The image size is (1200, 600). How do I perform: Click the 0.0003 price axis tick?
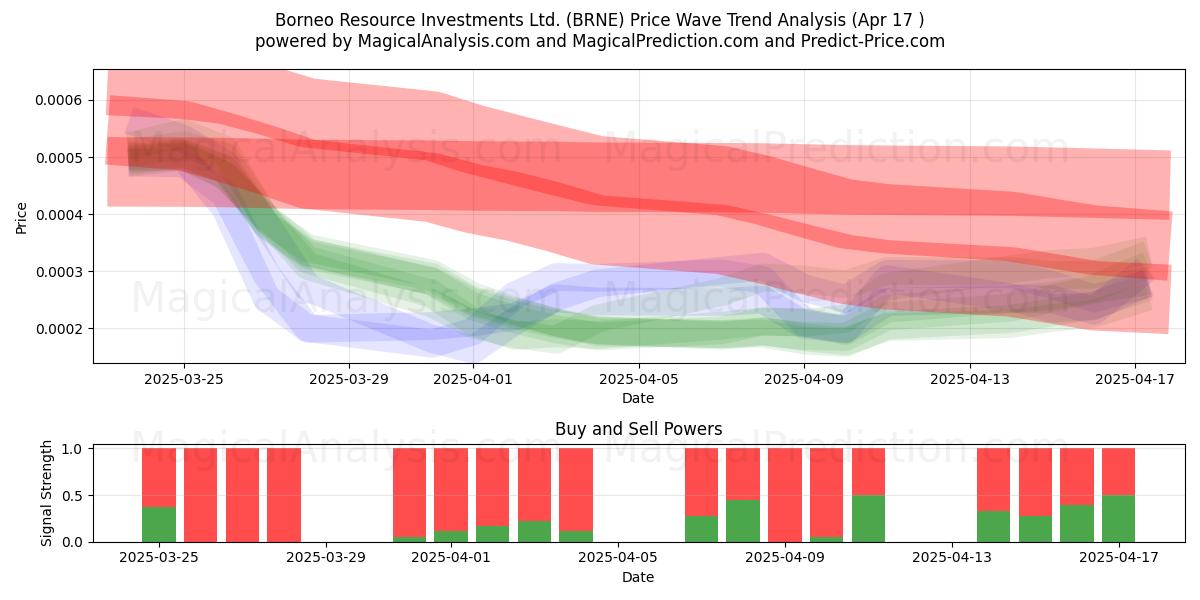pyautogui.click(x=60, y=271)
